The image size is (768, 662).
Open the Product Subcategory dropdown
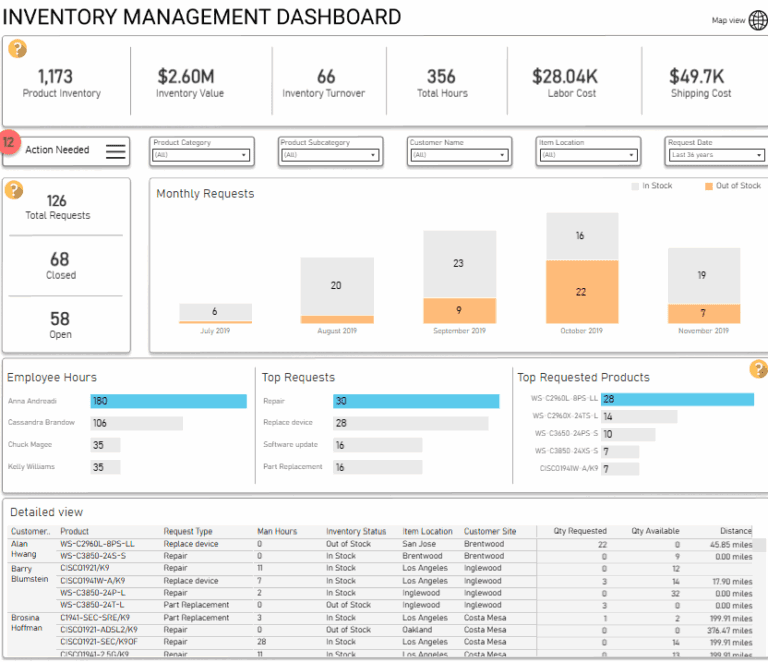(330, 155)
